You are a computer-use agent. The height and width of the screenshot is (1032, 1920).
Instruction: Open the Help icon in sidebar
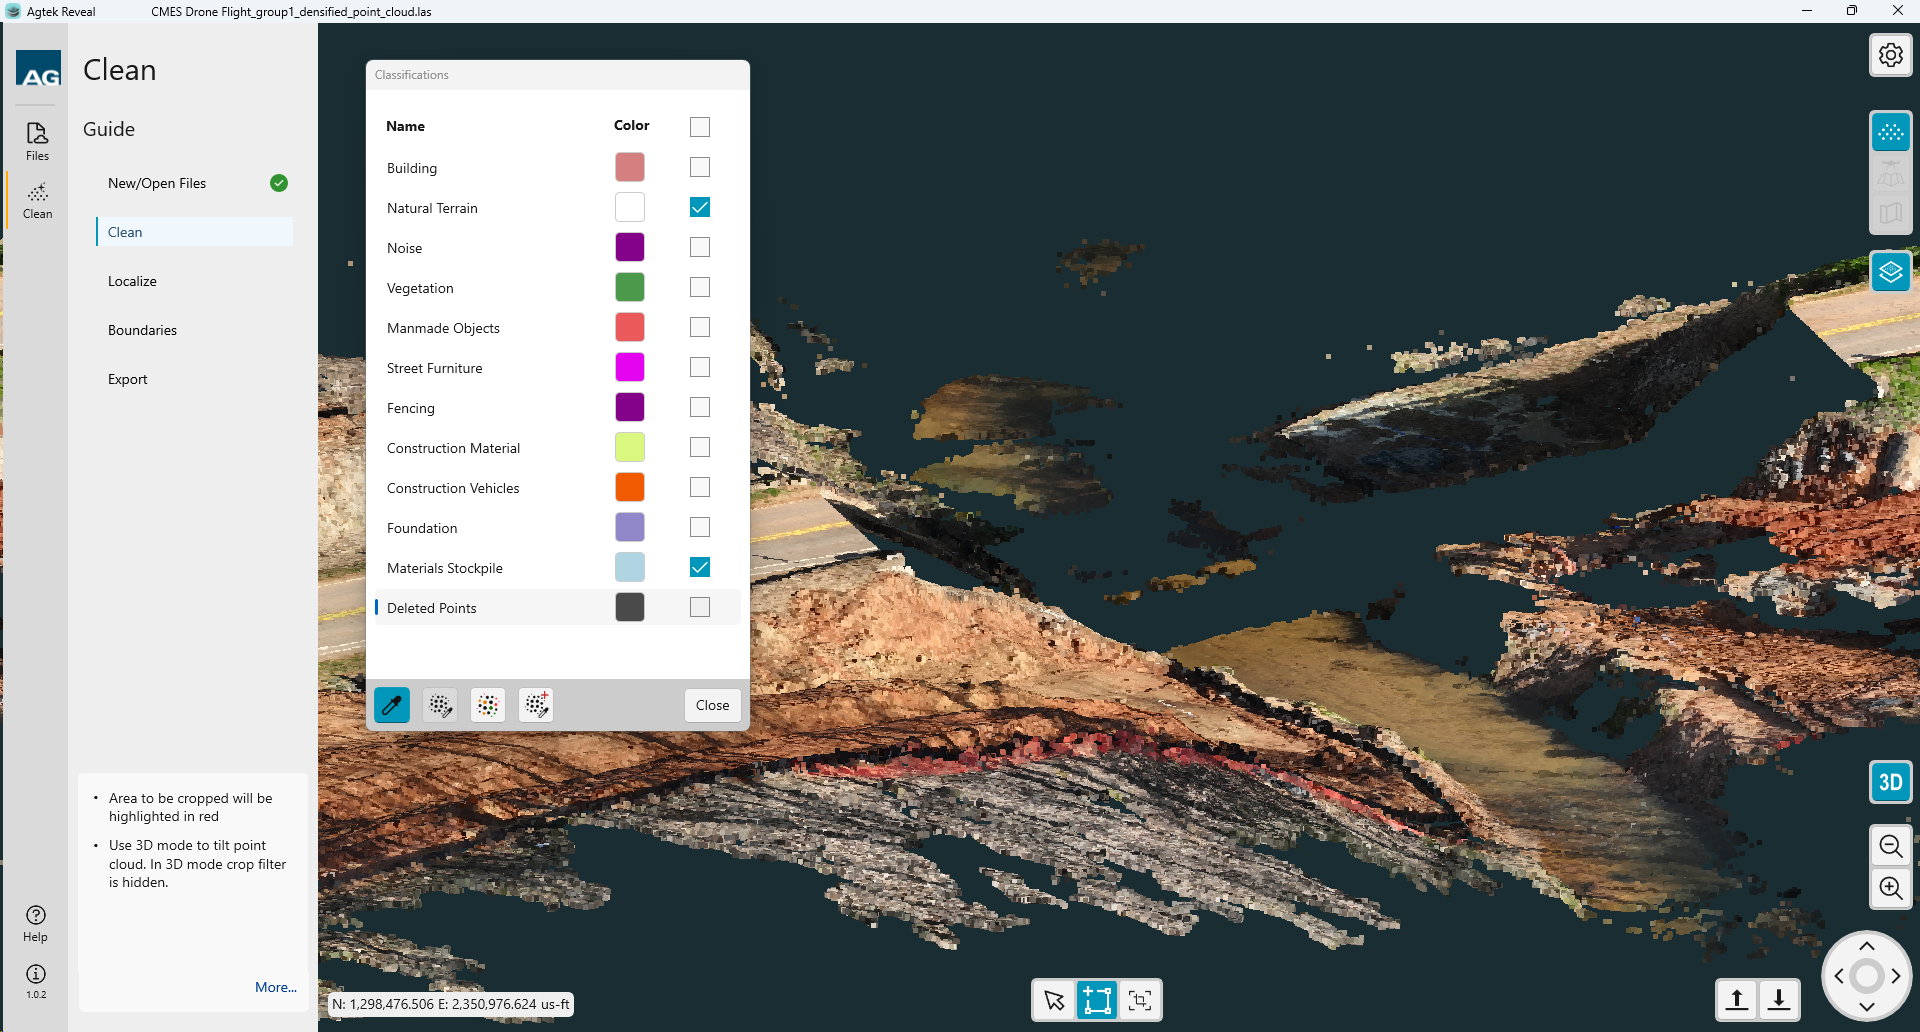(36, 922)
